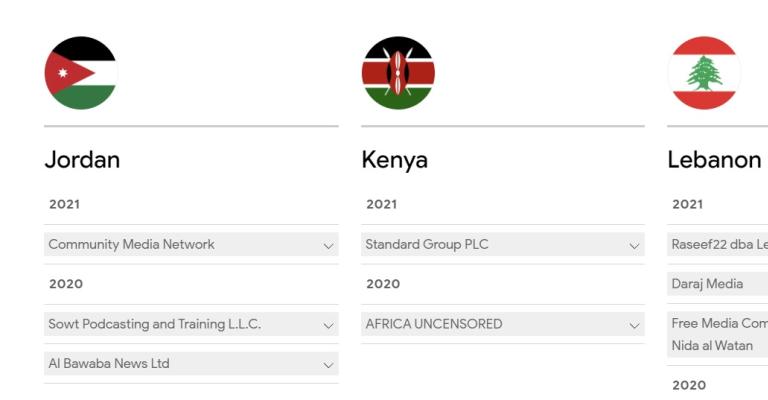The height and width of the screenshot is (400, 768).
Task: Click the Jordan flag icon
Action: tap(81, 73)
